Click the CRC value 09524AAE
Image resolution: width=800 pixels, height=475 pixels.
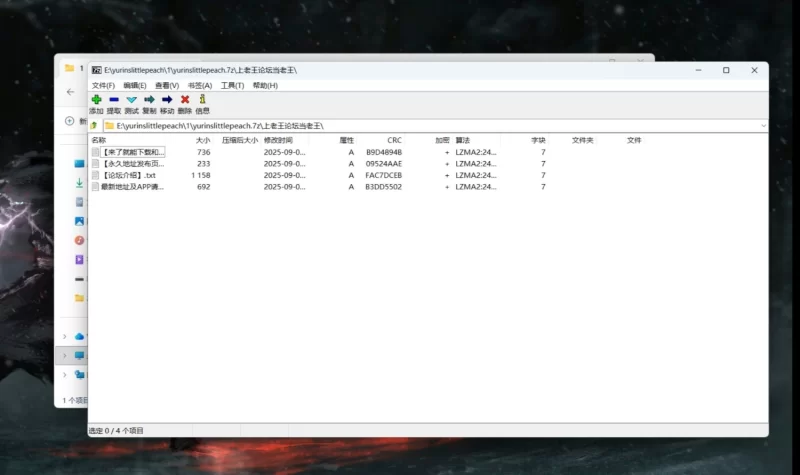point(384,164)
